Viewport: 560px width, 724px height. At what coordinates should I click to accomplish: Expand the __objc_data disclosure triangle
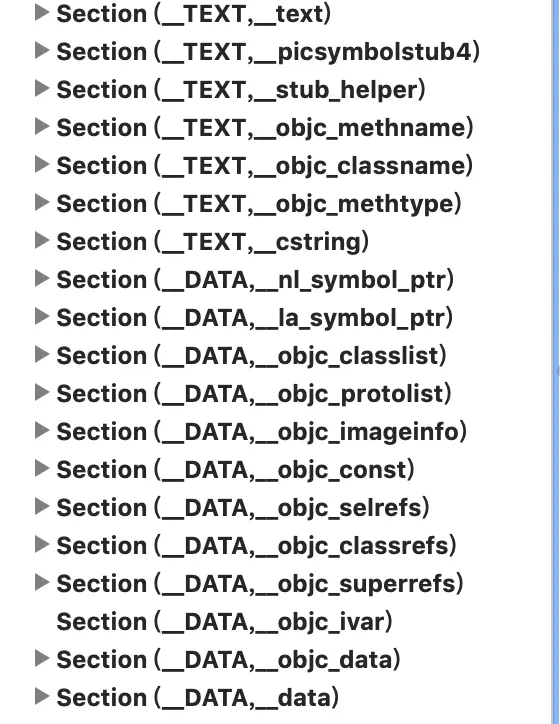(x=42, y=659)
